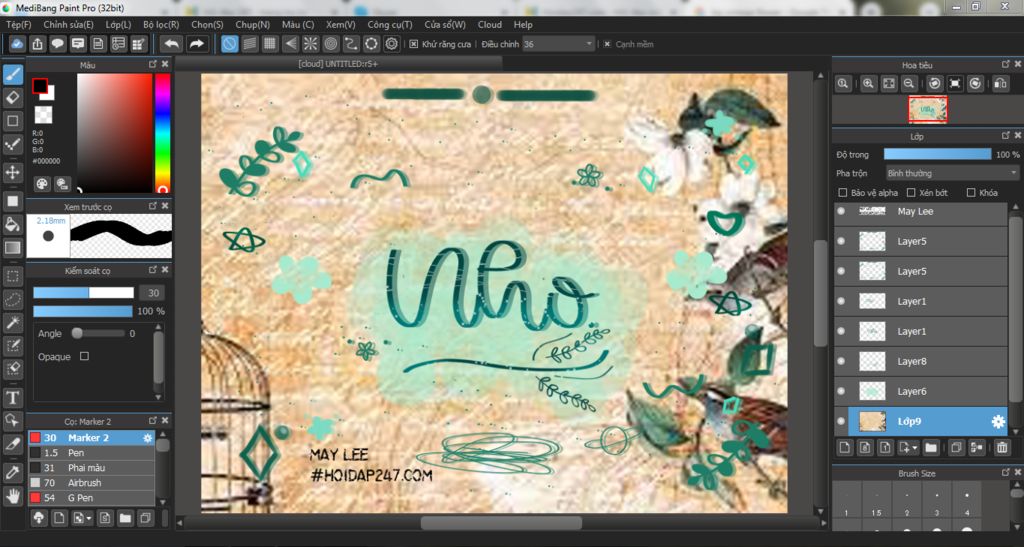Select the Layer8 layer row
The image size is (1024, 547).
[x=921, y=361]
